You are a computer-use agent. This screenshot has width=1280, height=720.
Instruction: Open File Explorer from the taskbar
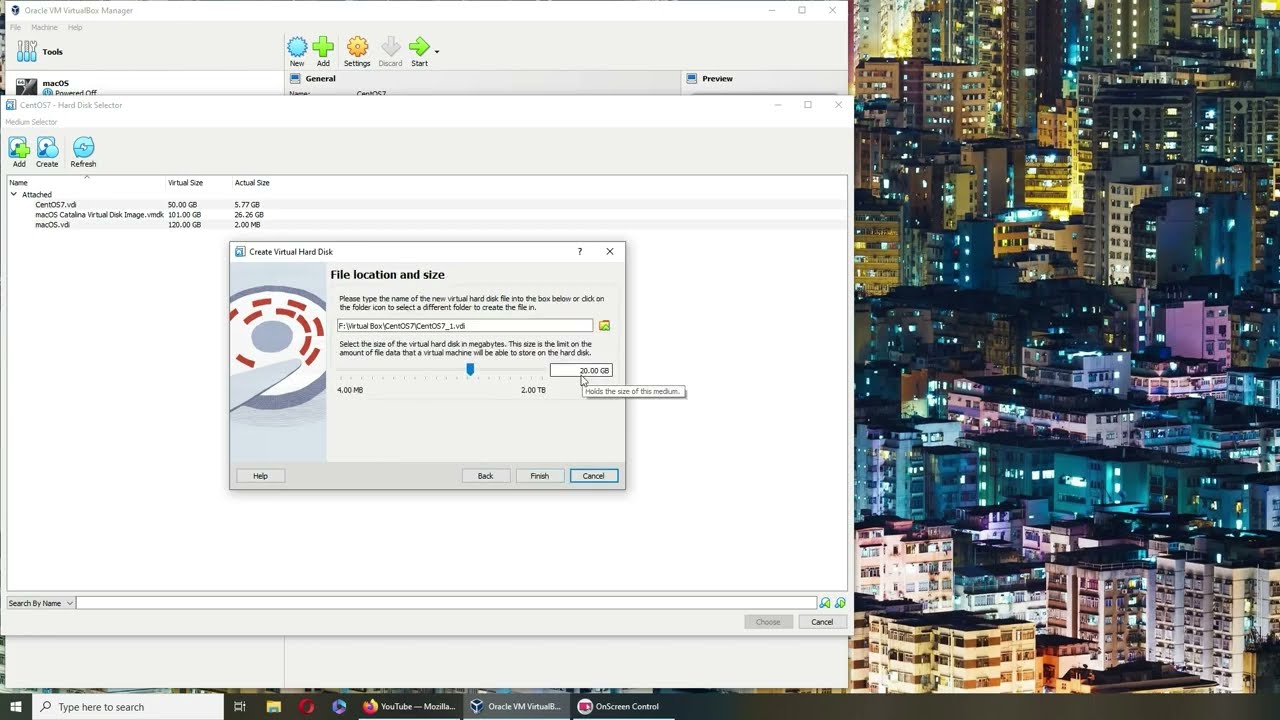click(273, 706)
